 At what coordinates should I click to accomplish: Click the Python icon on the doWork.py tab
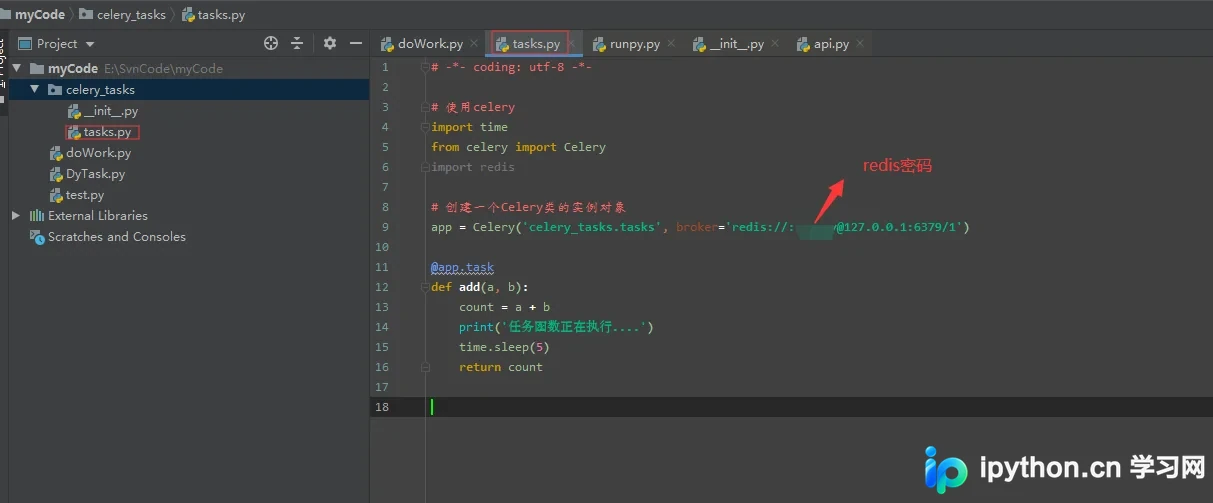pyautogui.click(x=388, y=44)
